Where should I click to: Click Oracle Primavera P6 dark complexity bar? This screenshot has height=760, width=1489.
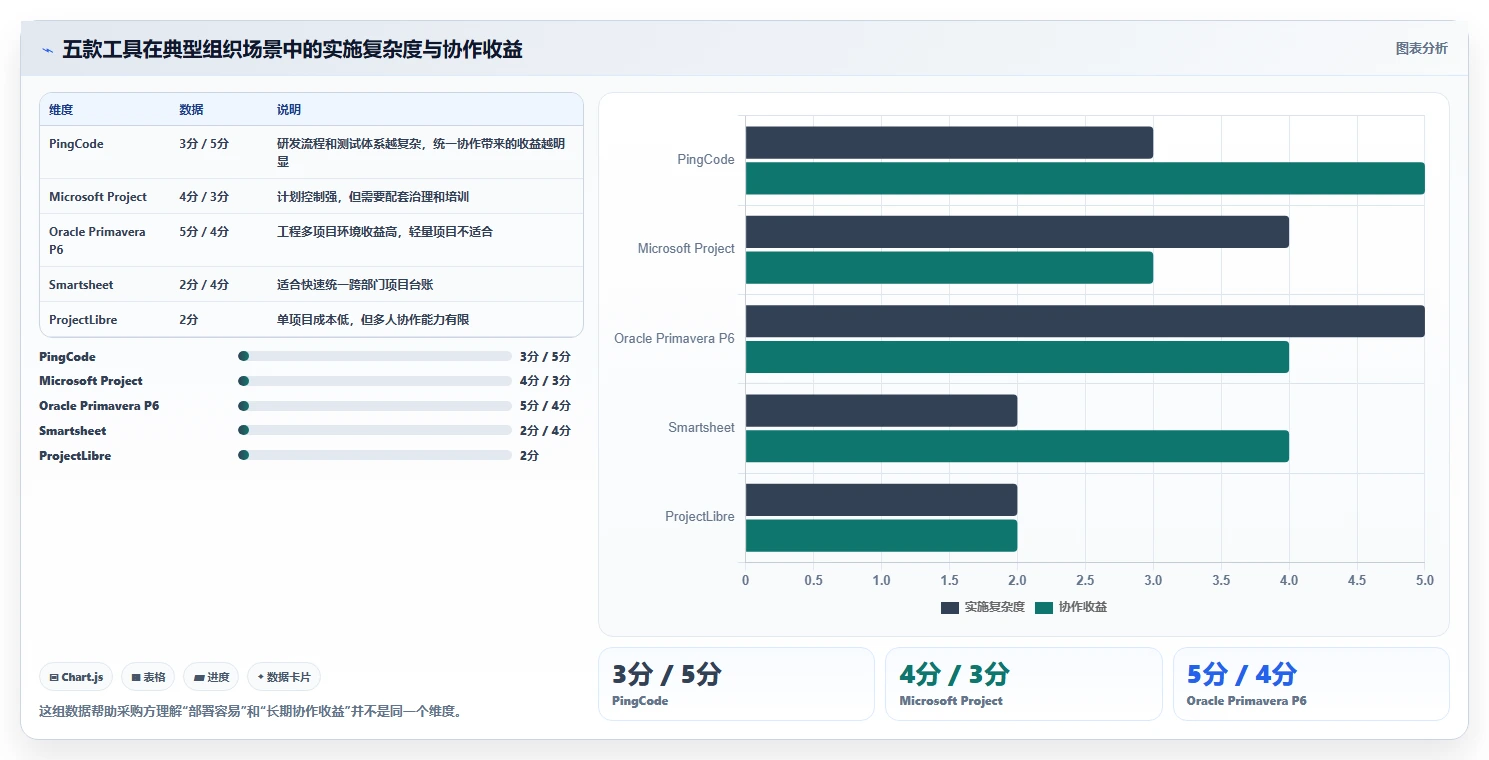1085,321
